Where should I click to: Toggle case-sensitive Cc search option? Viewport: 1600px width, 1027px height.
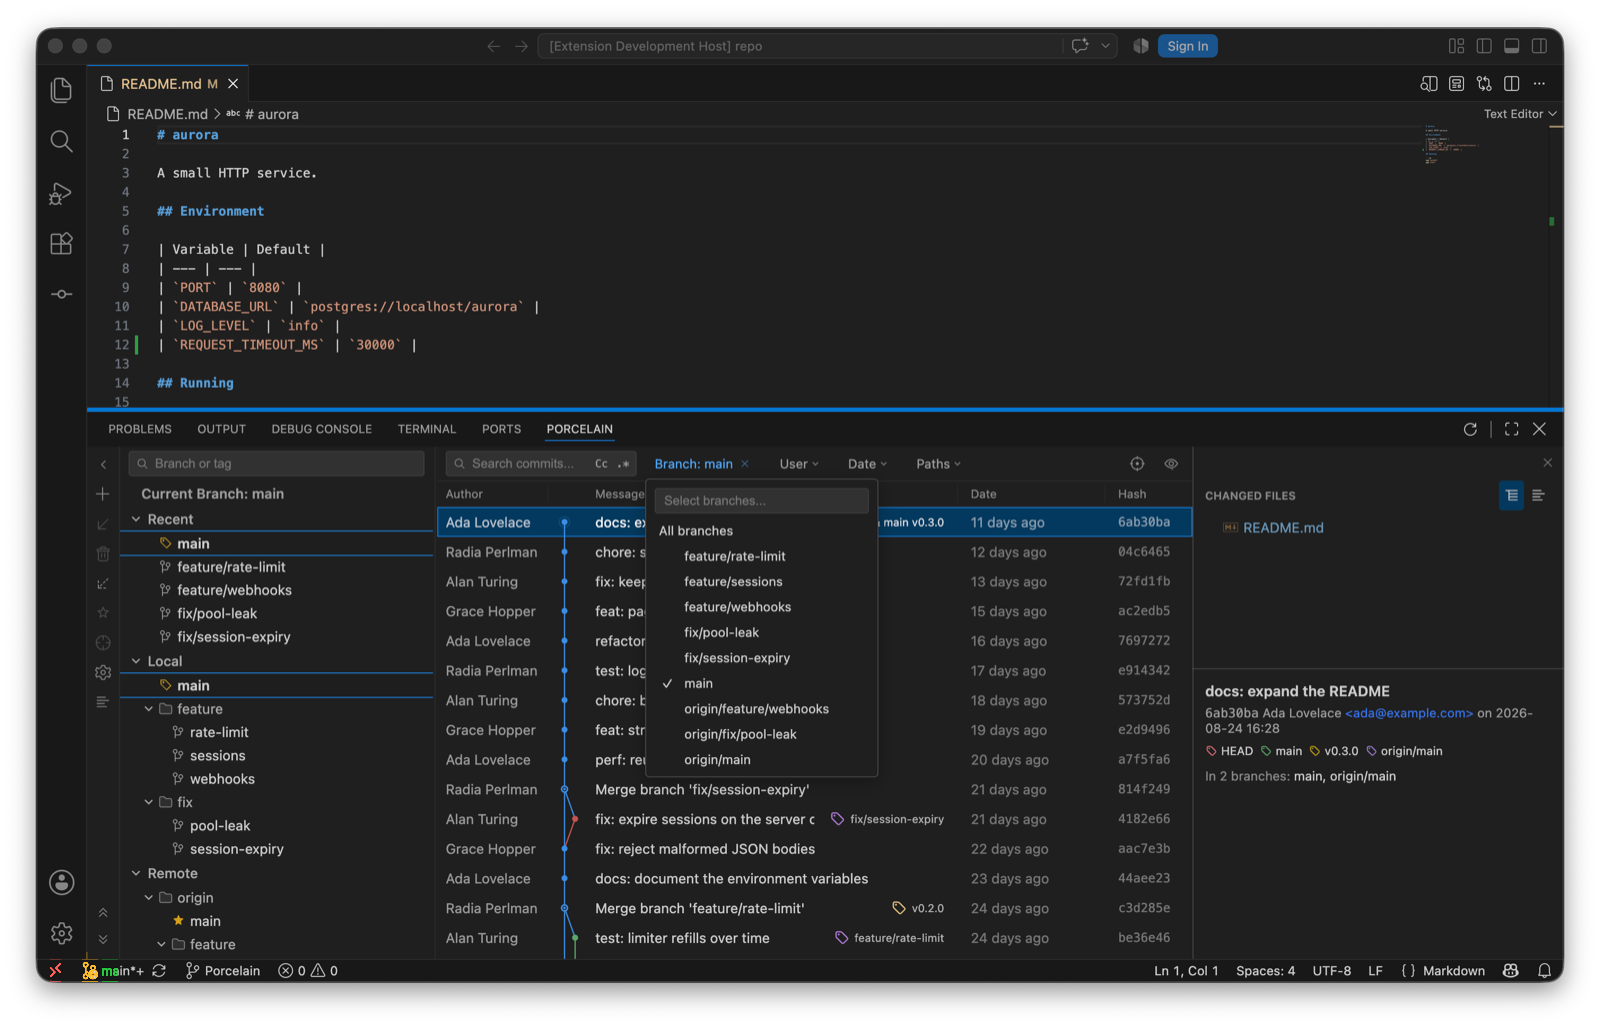tap(601, 464)
